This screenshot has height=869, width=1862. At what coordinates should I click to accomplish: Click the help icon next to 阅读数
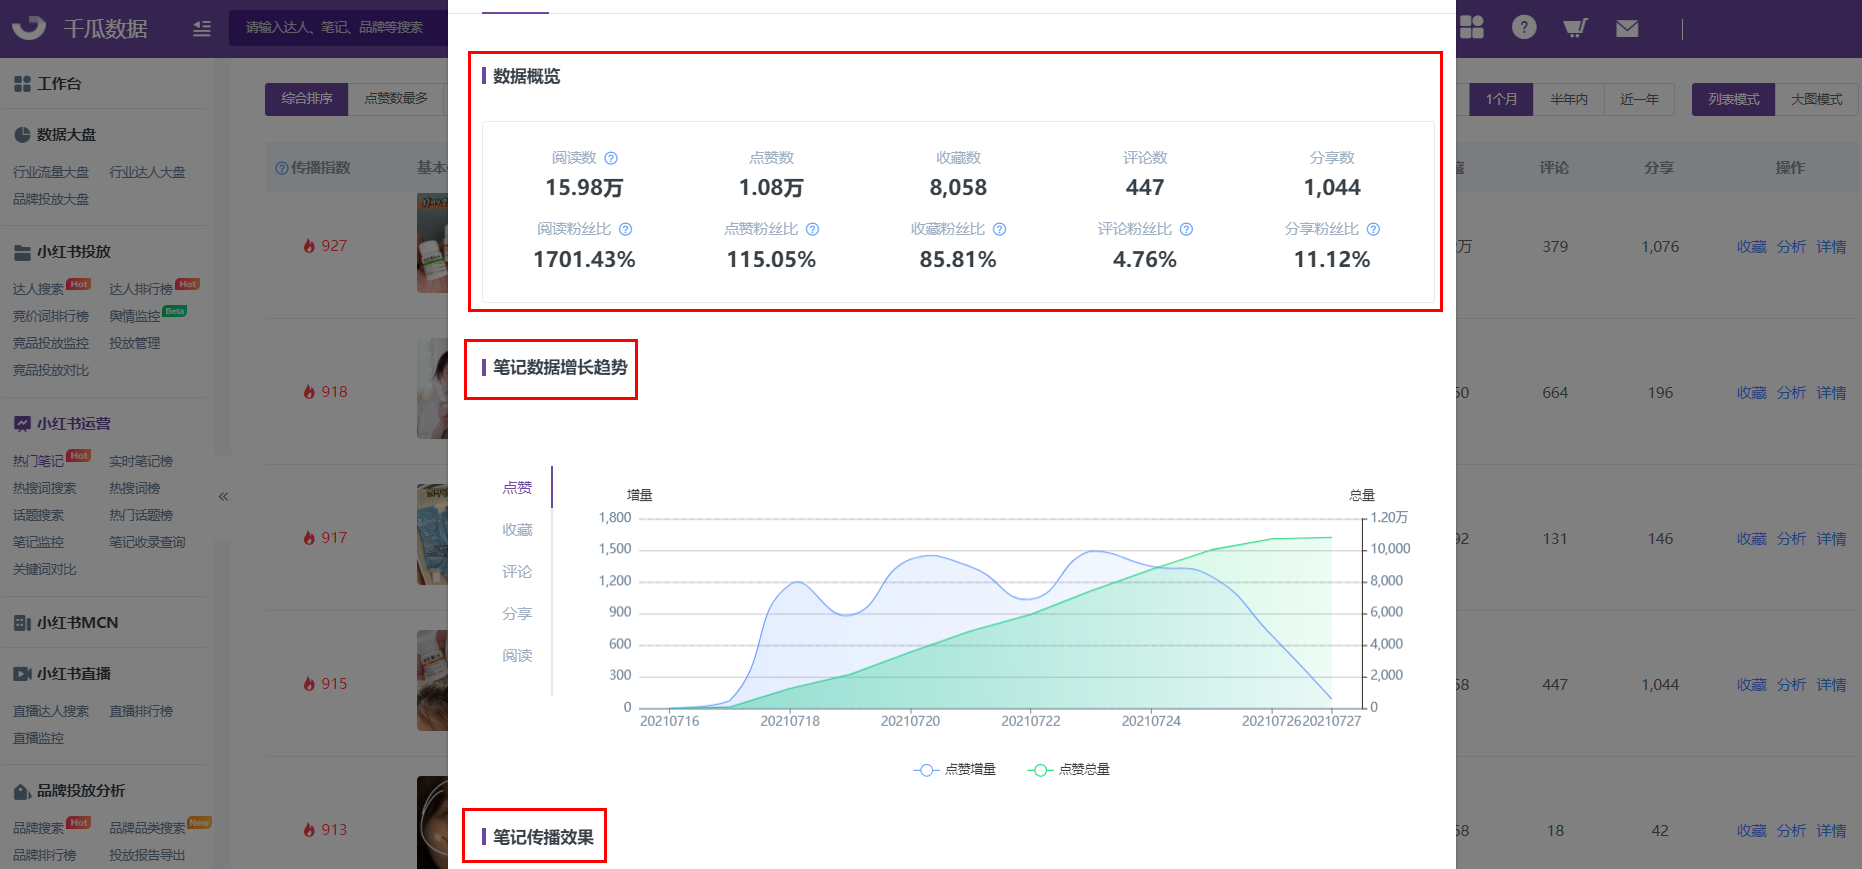coord(611,158)
